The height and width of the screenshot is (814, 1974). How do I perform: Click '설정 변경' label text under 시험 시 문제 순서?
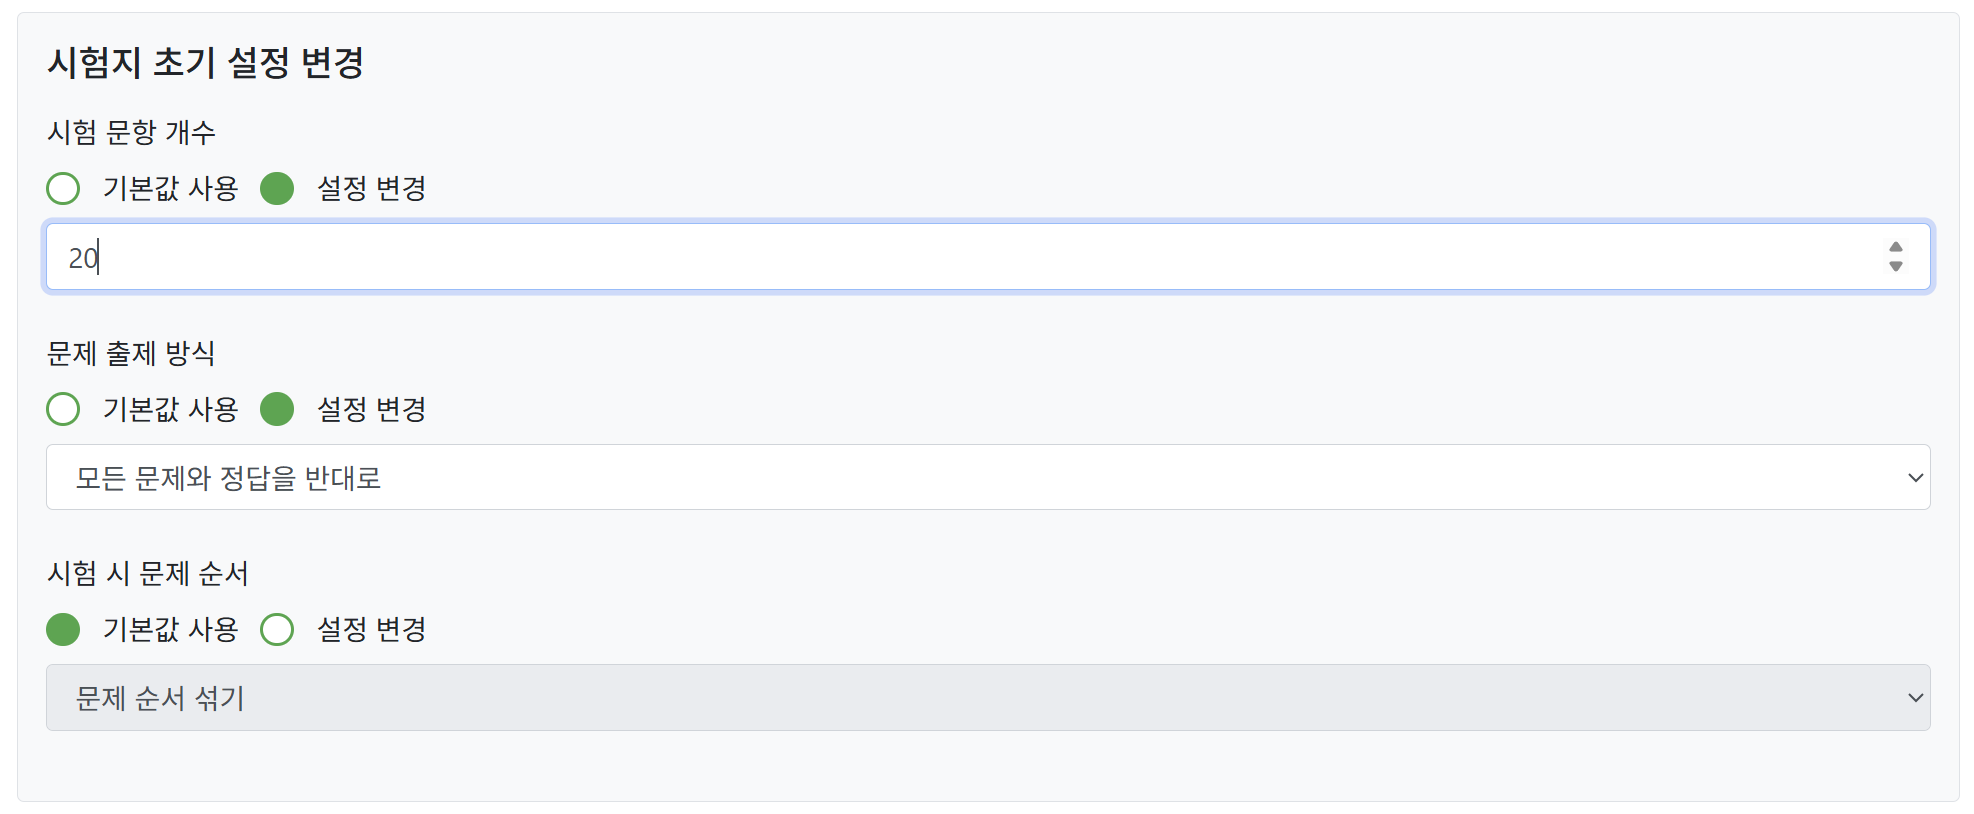pyautogui.click(x=371, y=629)
